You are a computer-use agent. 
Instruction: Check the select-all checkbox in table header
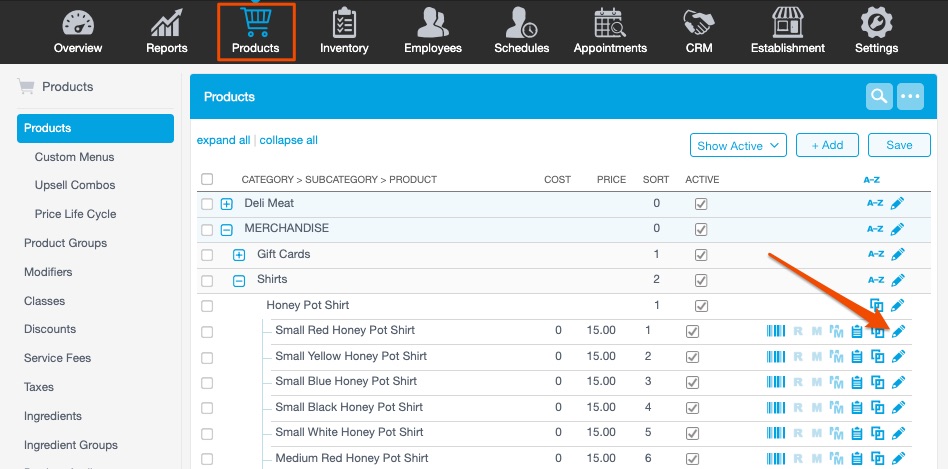click(207, 180)
